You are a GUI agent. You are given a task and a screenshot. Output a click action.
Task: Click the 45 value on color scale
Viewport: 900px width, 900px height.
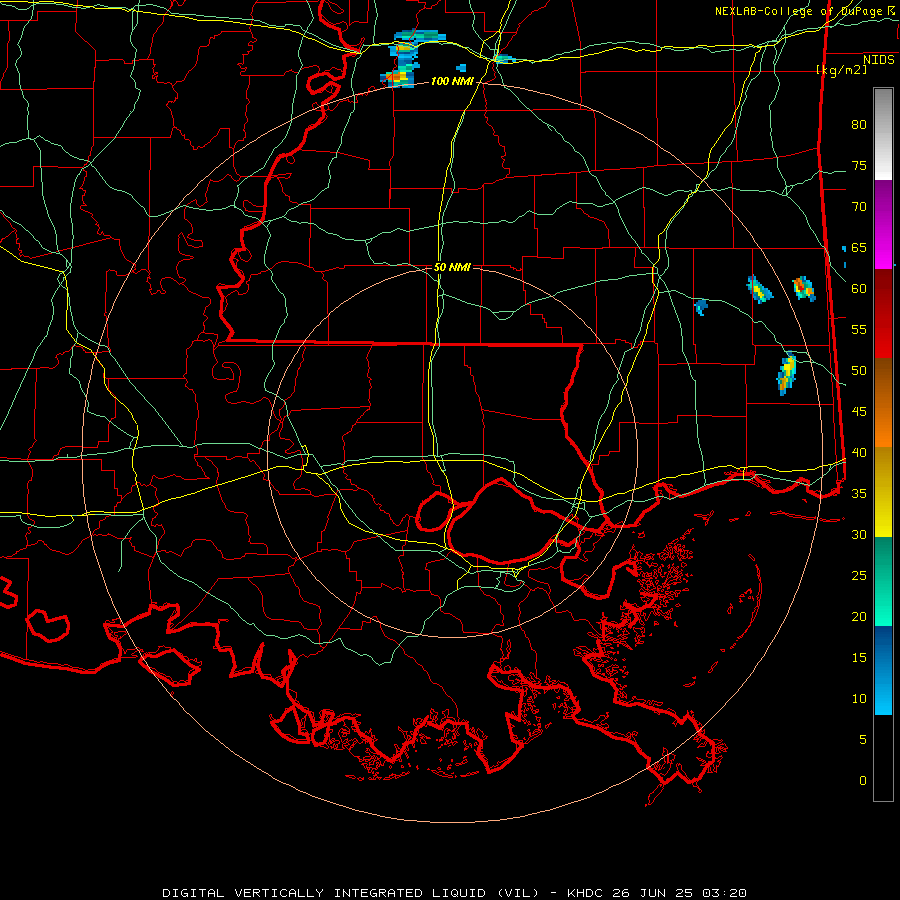coord(859,412)
